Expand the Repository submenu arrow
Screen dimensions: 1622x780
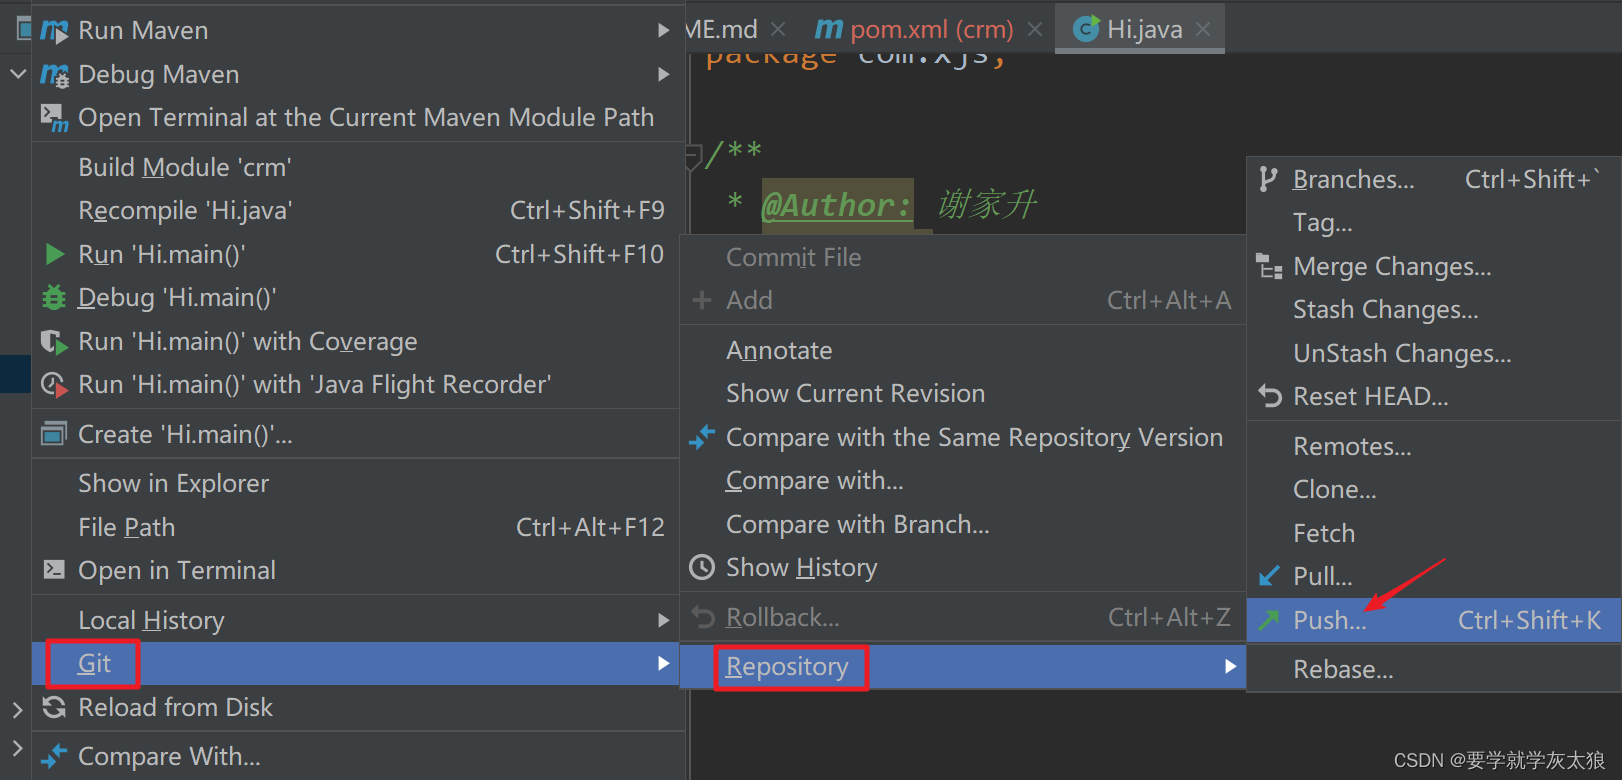pyautogui.click(x=1230, y=666)
